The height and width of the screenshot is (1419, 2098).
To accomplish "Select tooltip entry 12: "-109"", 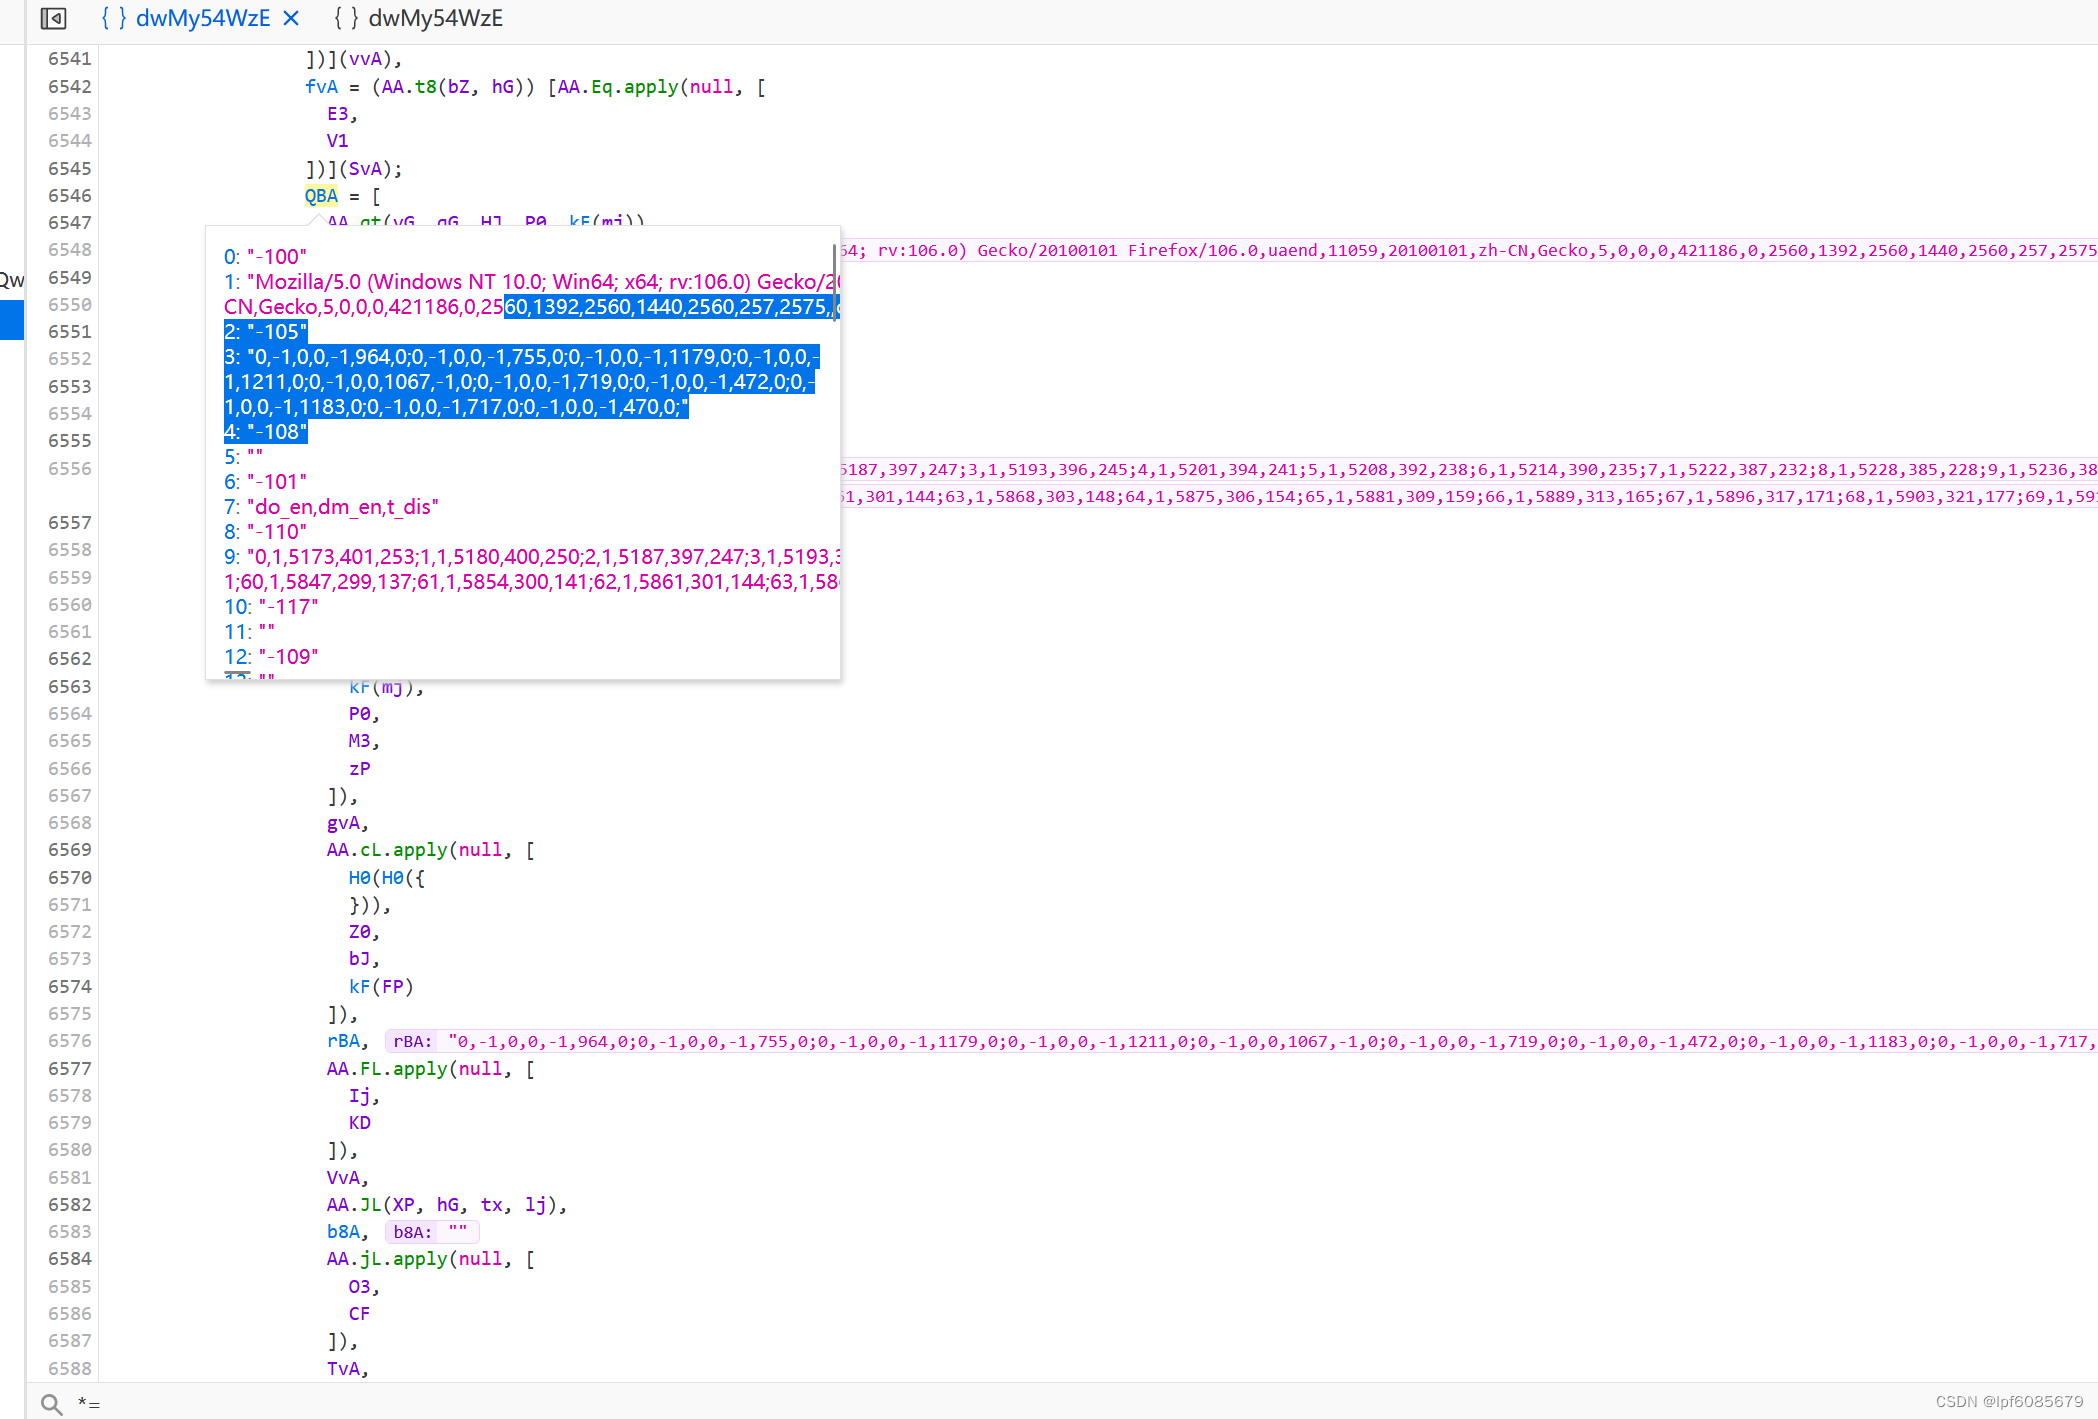I will [x=271, y=657].
